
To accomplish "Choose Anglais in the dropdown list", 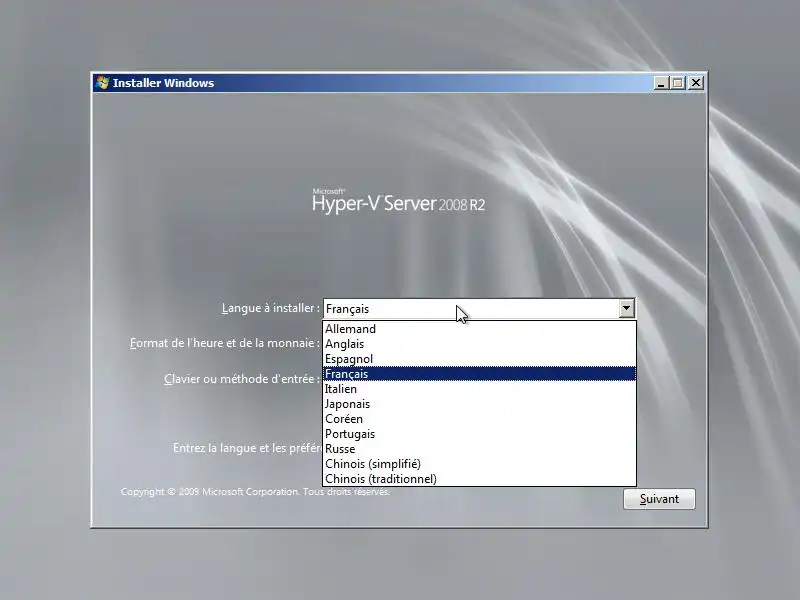I will 480,344.
